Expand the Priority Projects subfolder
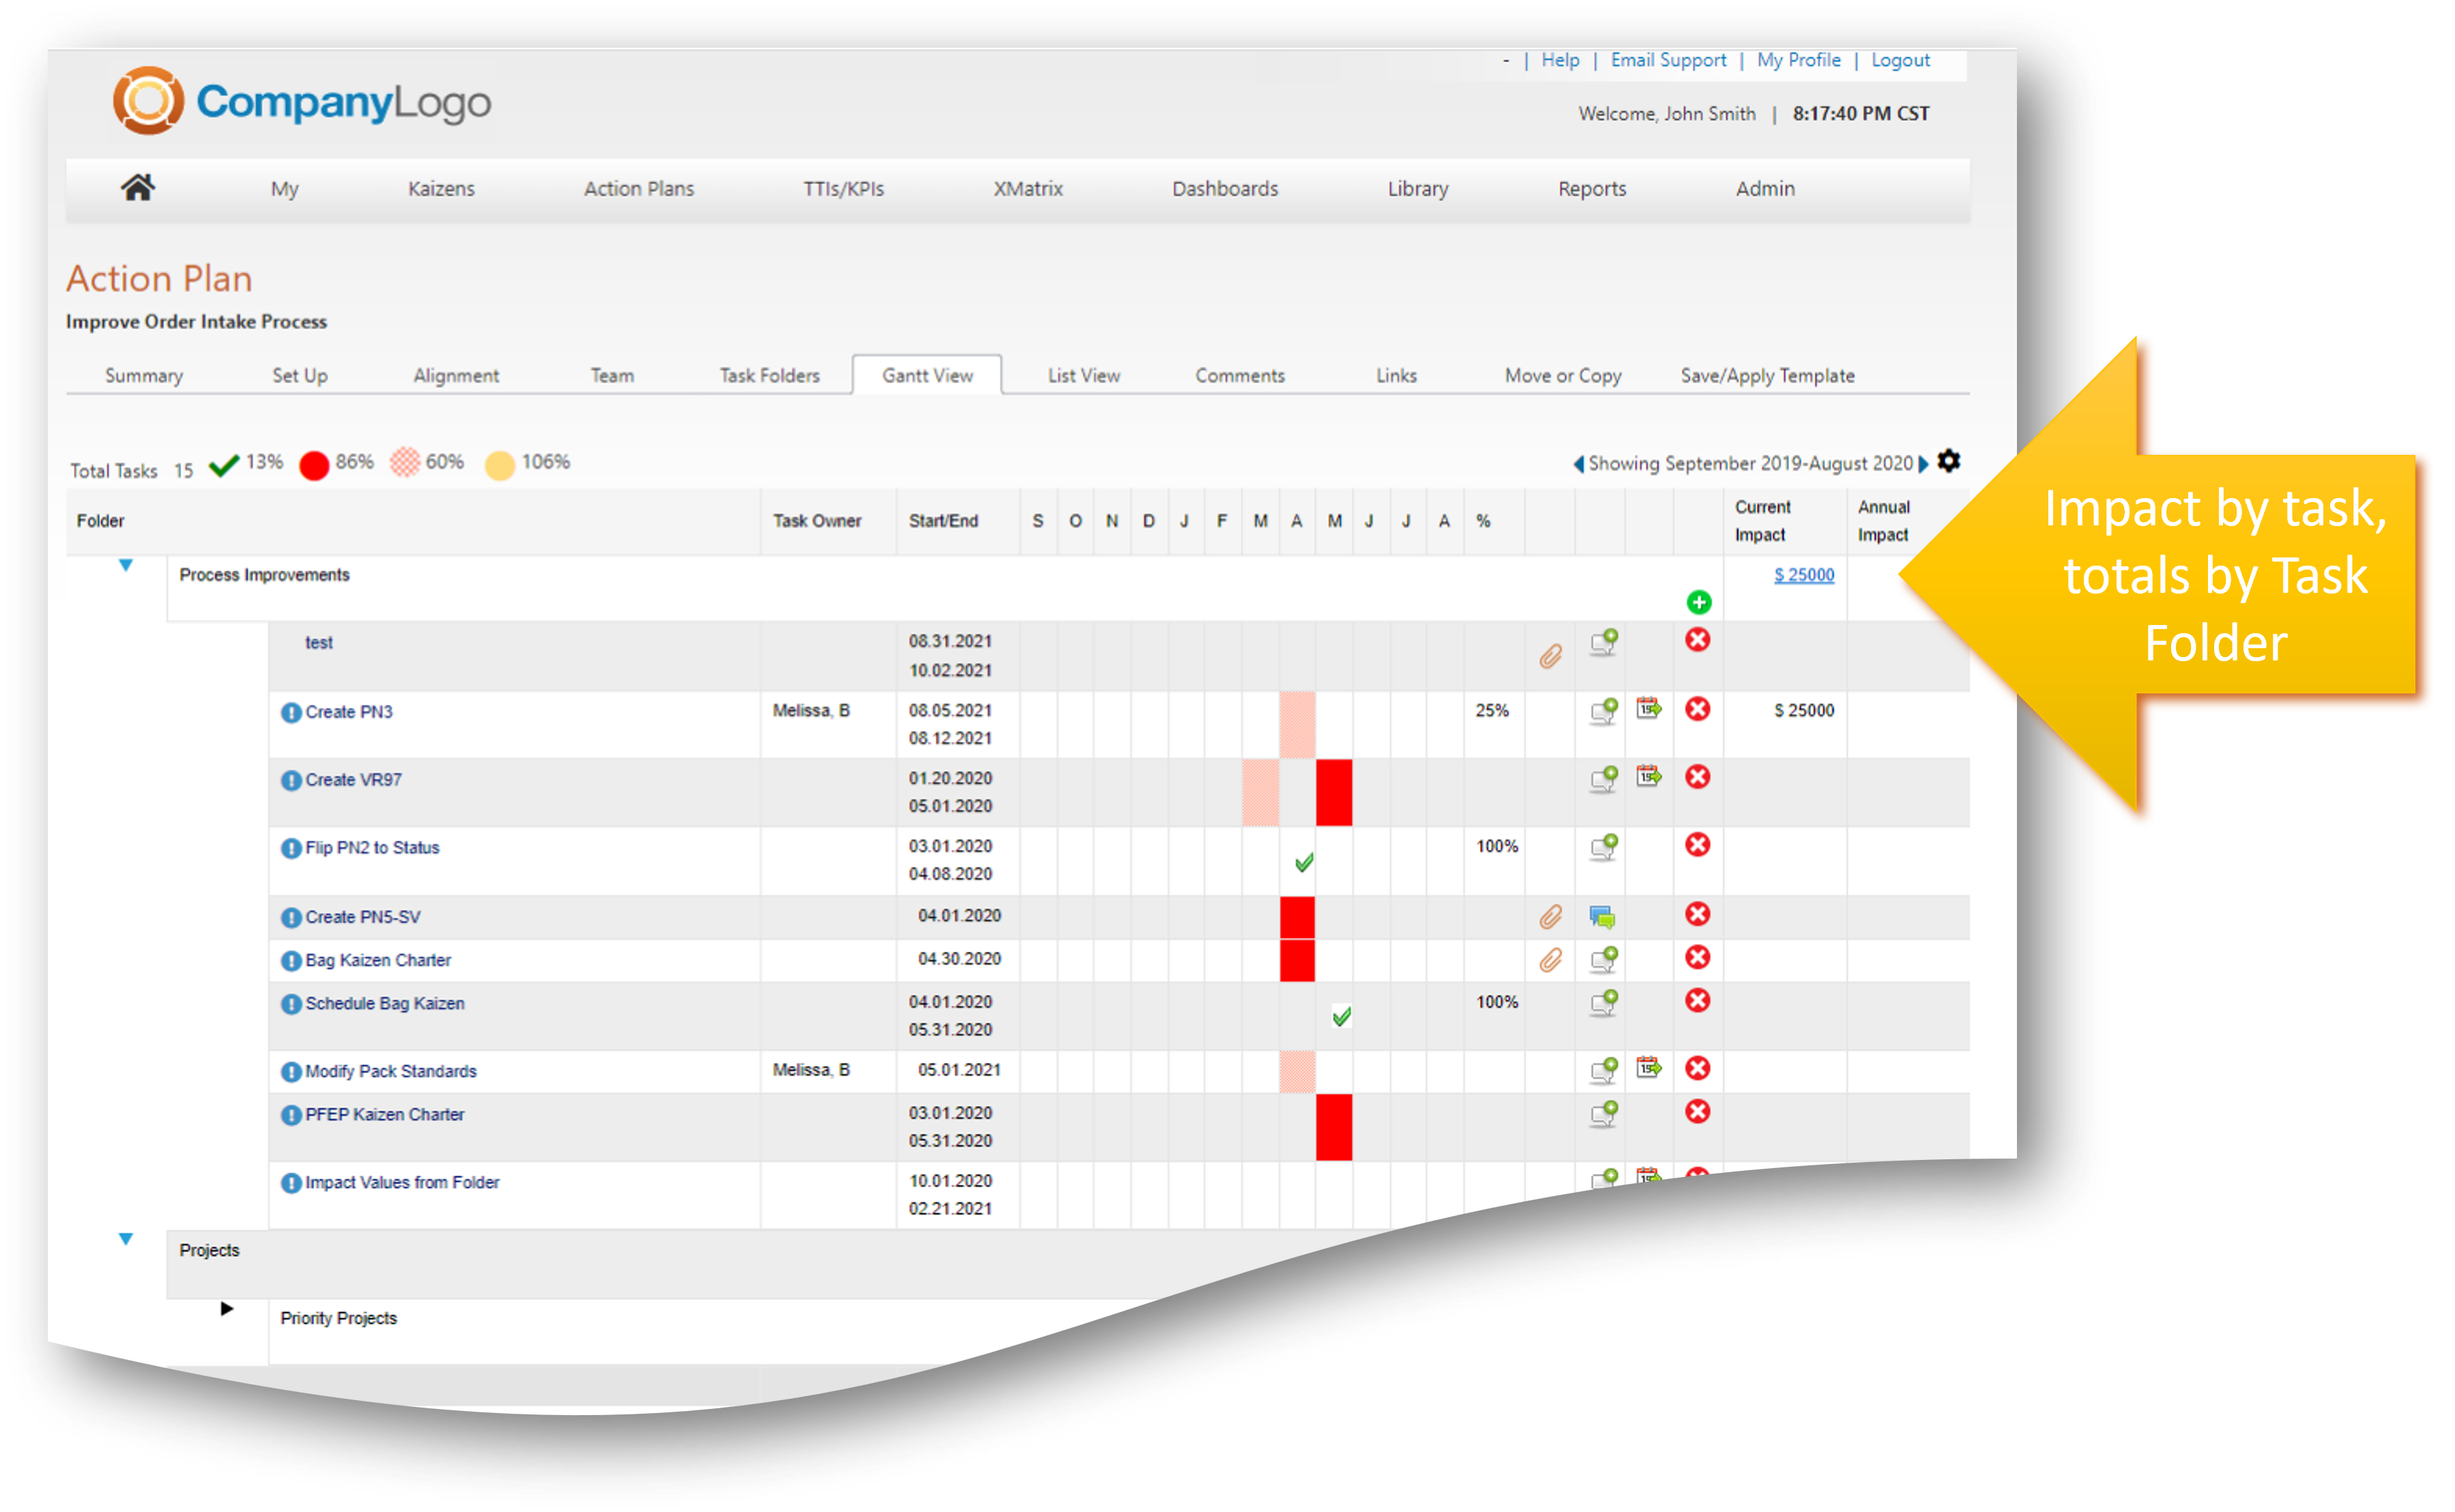 tap(227, 1308)
